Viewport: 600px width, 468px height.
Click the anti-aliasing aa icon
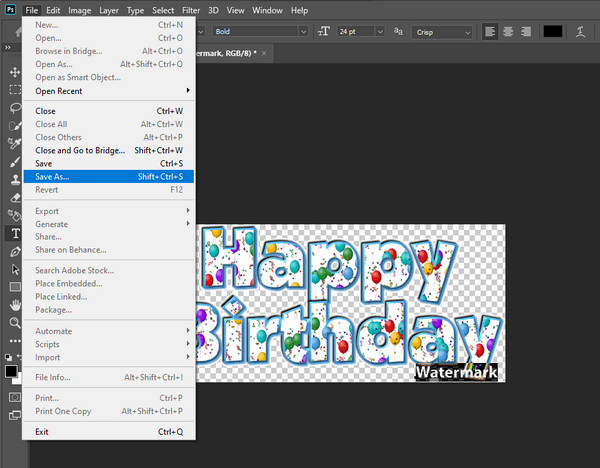click(x=398, y=31)
